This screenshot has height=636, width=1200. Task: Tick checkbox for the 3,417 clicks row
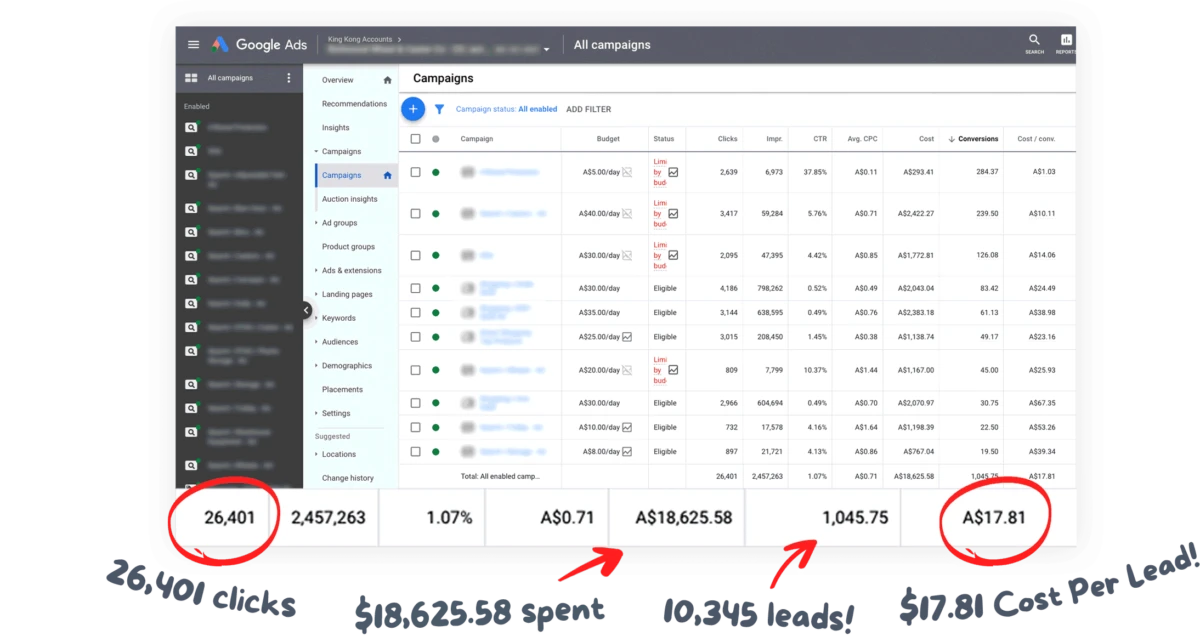416,213
